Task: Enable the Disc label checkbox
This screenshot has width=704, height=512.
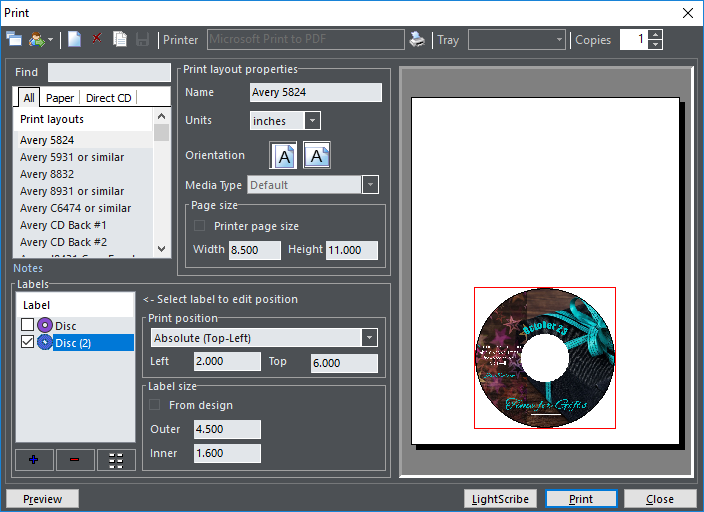Action: click(27, 324)
